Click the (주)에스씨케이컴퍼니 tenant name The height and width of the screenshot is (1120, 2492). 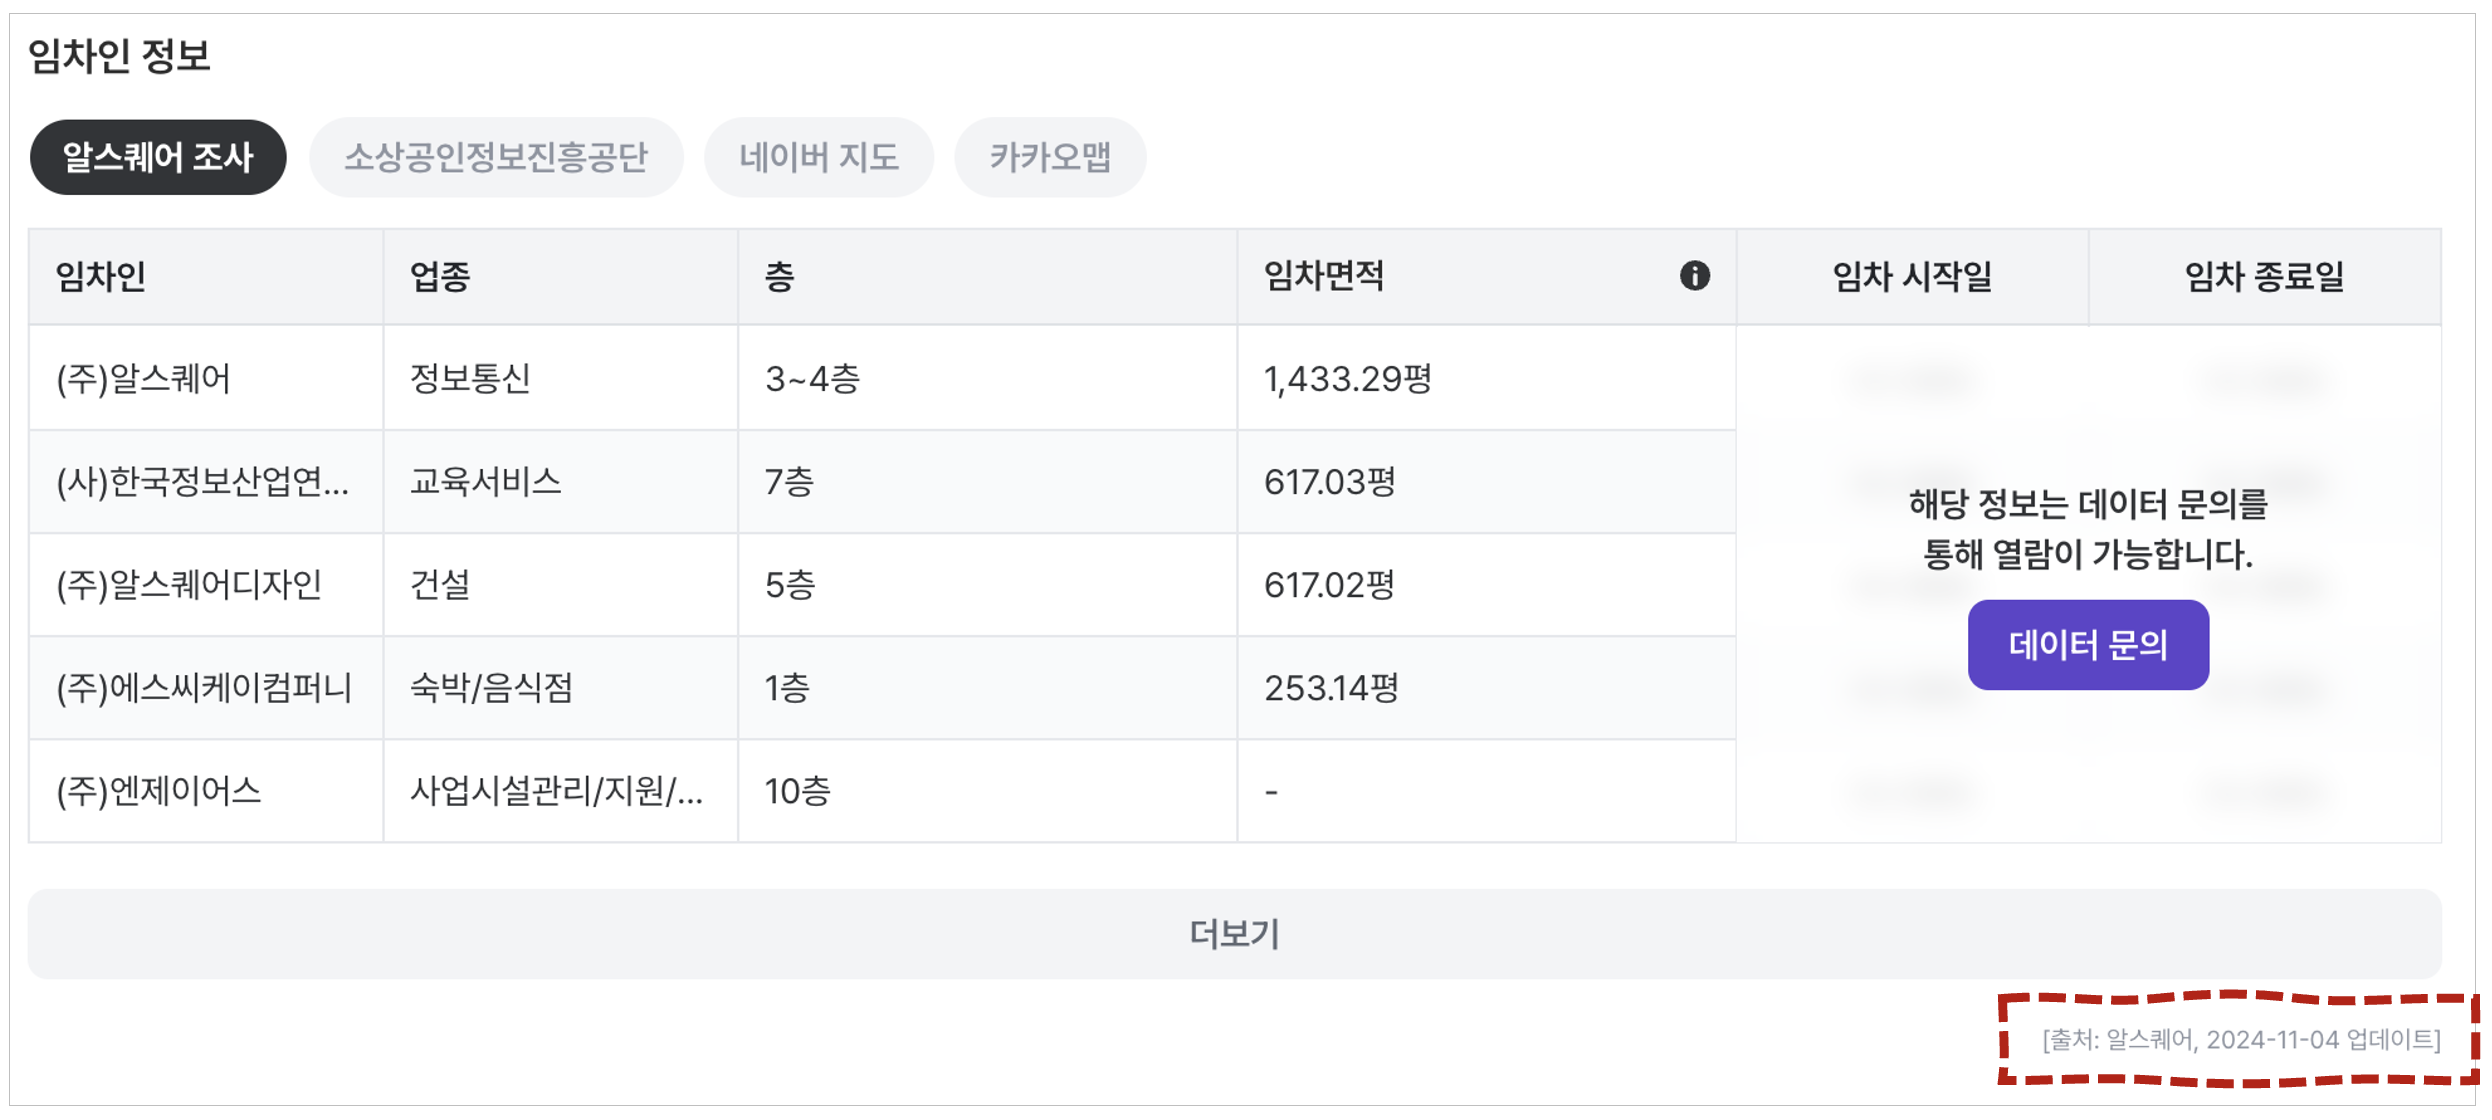(204, 688)
